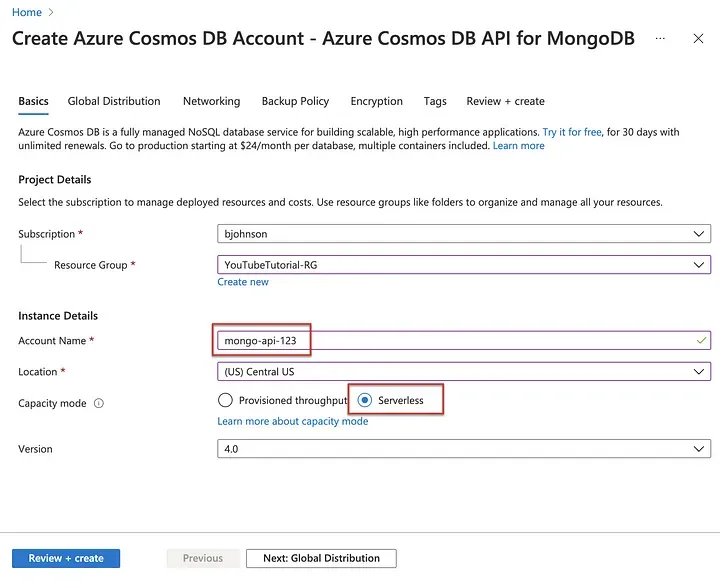720x581 pixels.
Task: Click the blue Review + create button
Action: point(66,558)
